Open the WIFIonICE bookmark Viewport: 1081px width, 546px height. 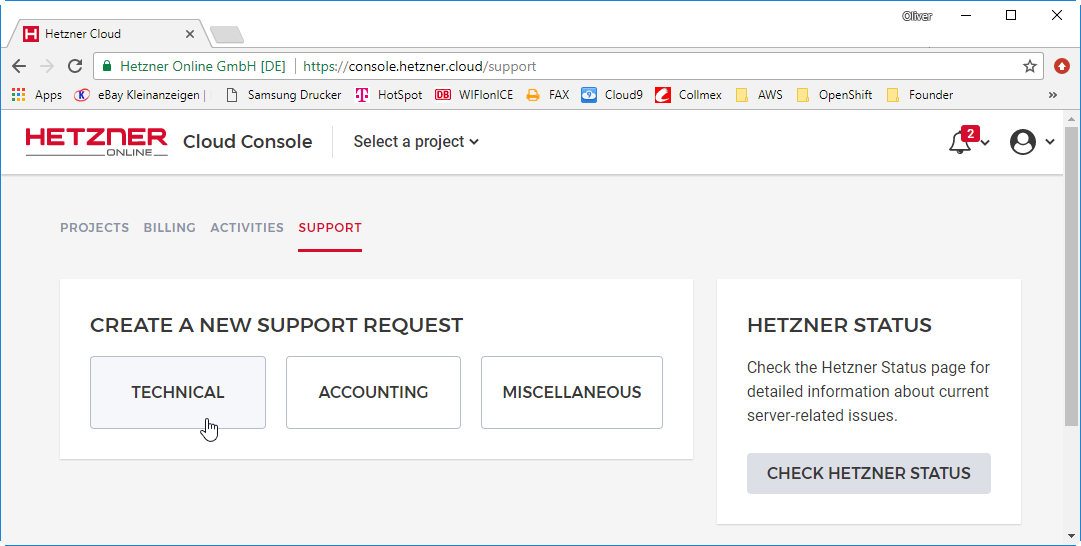pyautogui.click(x=474, y=95)
